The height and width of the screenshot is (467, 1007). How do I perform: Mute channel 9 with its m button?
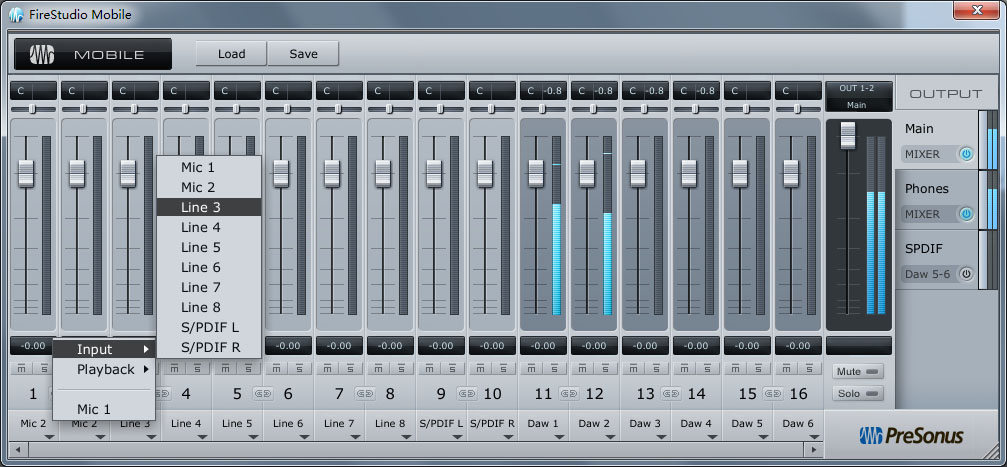(430, 369)
